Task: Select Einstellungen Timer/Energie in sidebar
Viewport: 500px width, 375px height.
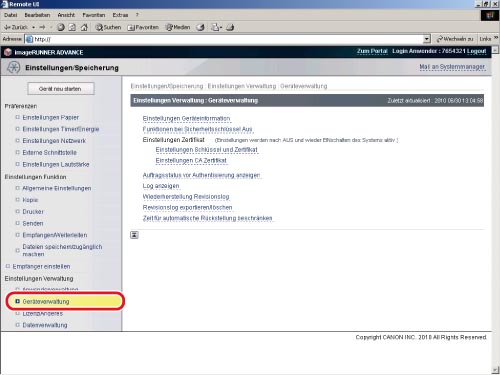Action: (x=61, y=129)
